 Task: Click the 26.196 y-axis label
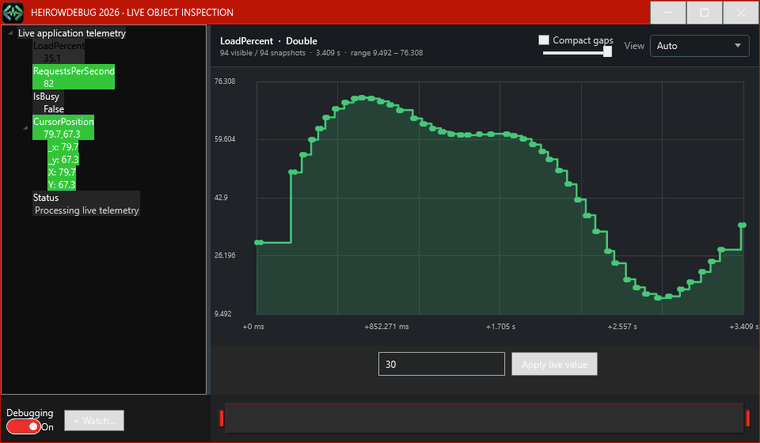(x=225, y=255)
